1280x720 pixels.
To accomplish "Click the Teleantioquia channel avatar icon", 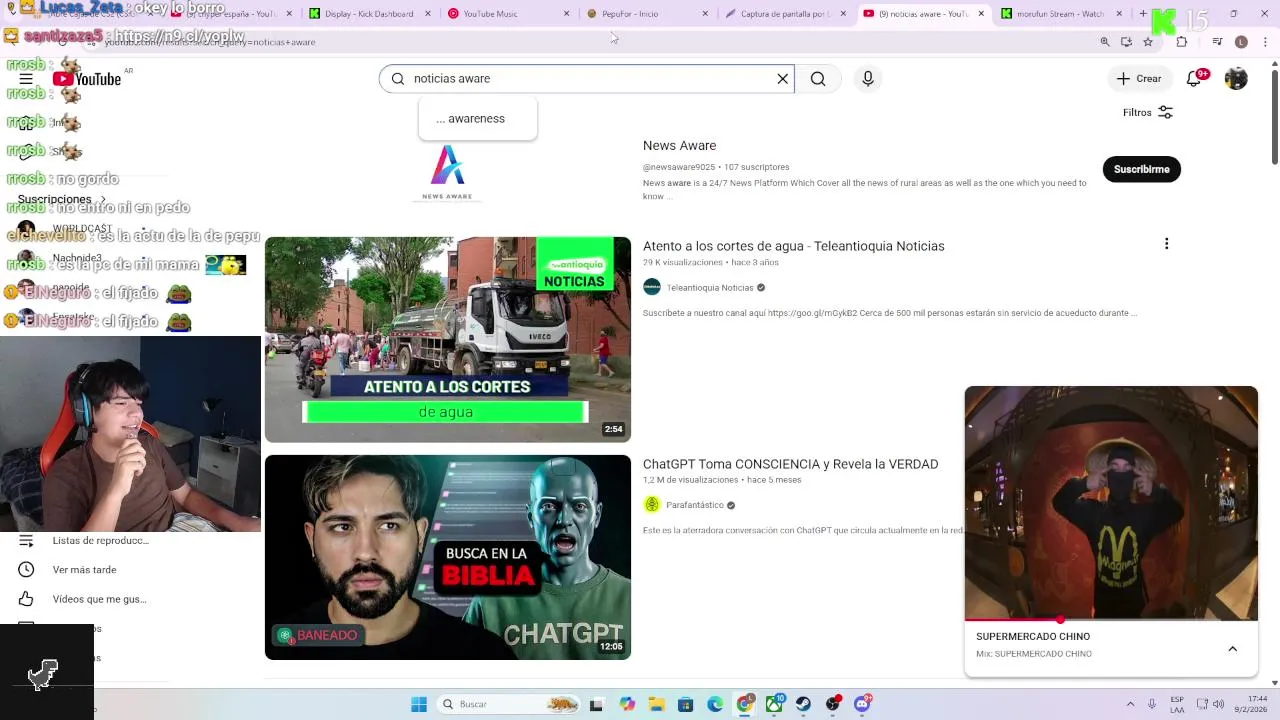I will pyautogui.click(x=652, y=287).
